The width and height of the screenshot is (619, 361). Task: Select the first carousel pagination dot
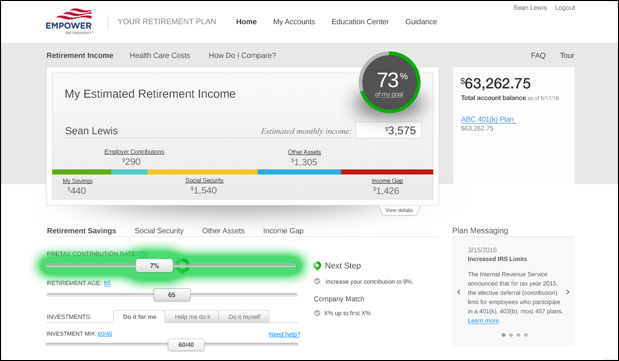503,335
